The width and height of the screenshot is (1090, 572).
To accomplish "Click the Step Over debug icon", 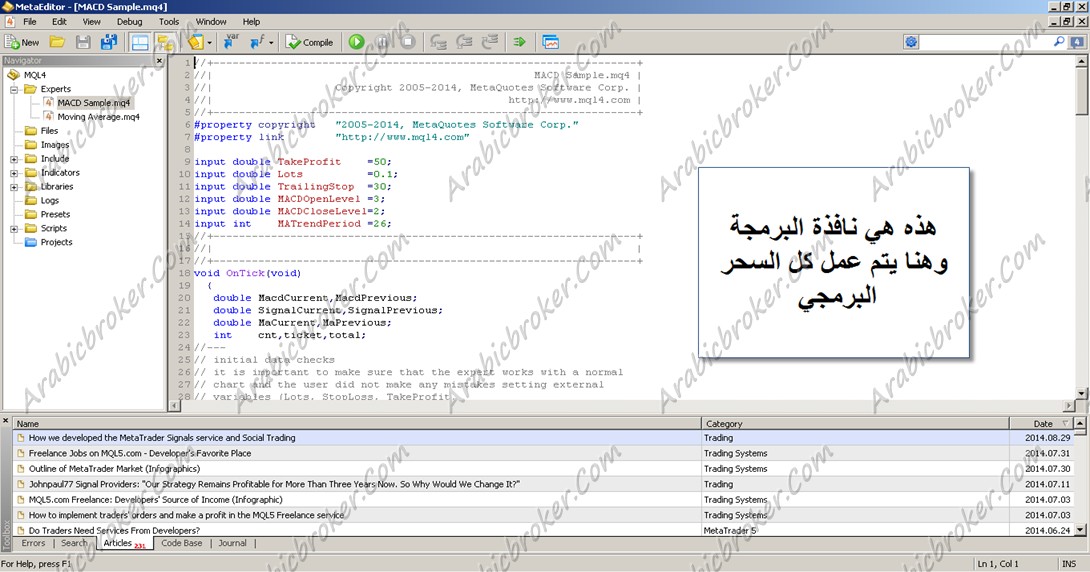I will pyautogui.click(x=464, y=42).
